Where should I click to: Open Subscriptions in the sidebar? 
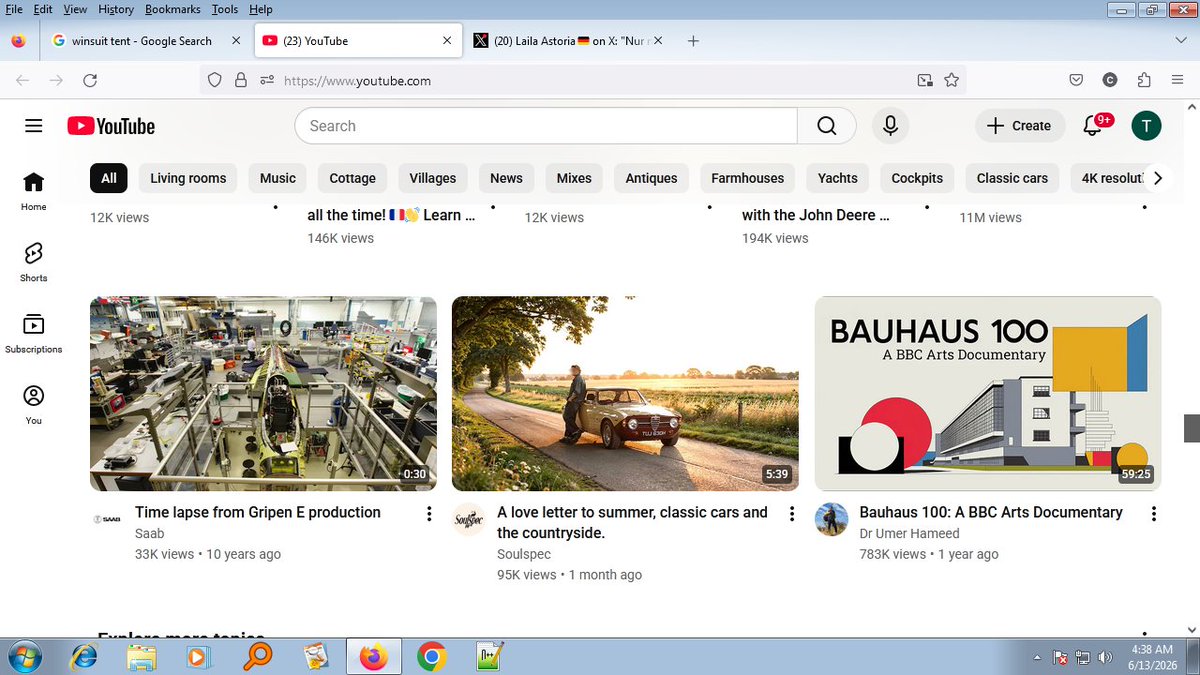[x=34, y=334]
